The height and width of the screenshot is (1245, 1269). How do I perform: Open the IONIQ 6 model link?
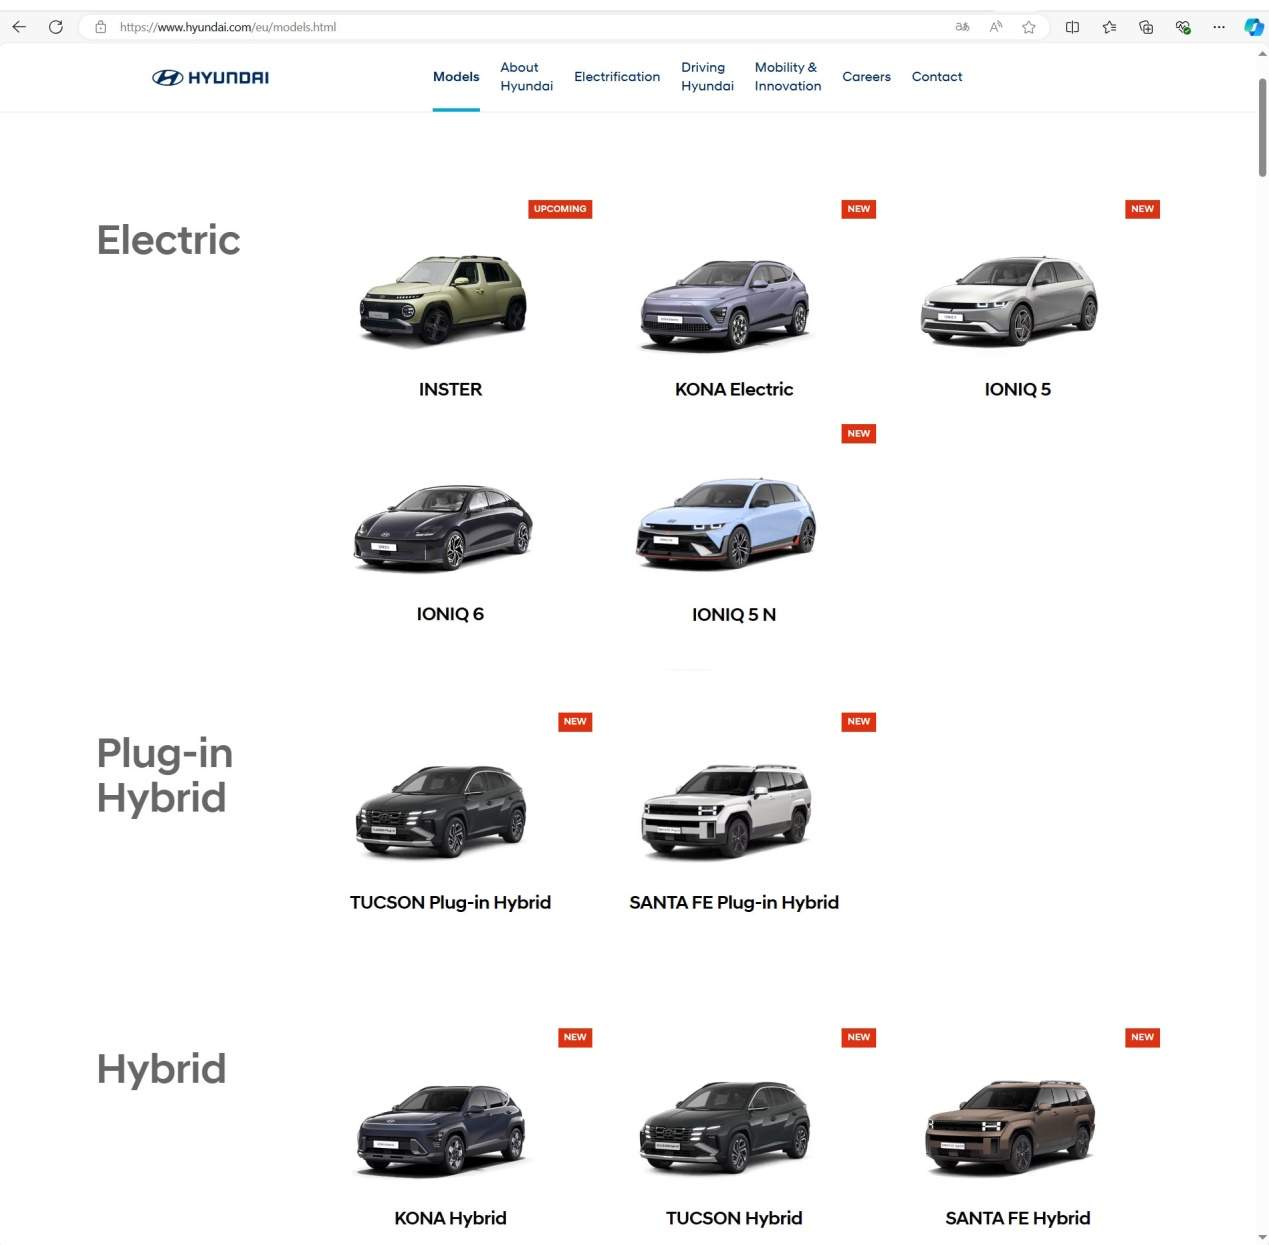450,614
